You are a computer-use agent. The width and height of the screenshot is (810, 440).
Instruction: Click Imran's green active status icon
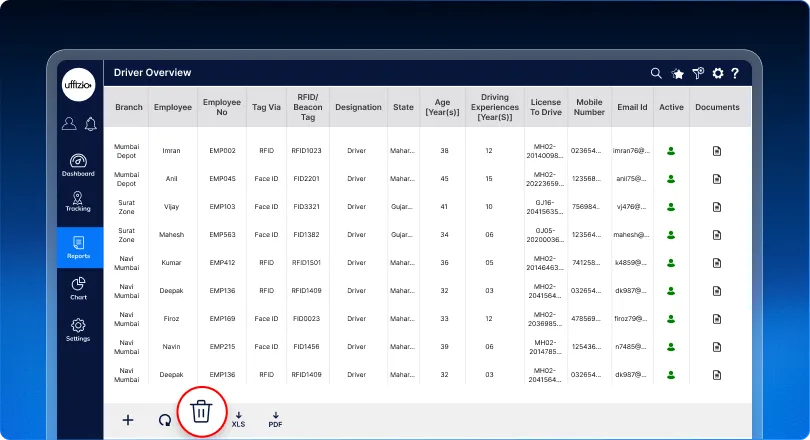click(x=671, y=151)
